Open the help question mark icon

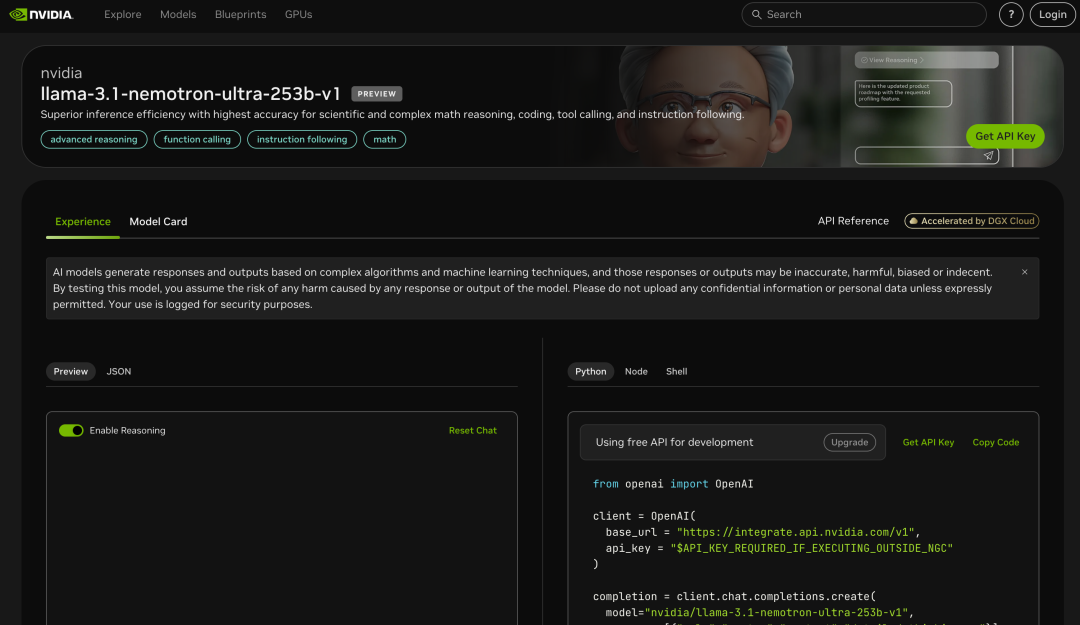pos(1010,14)
